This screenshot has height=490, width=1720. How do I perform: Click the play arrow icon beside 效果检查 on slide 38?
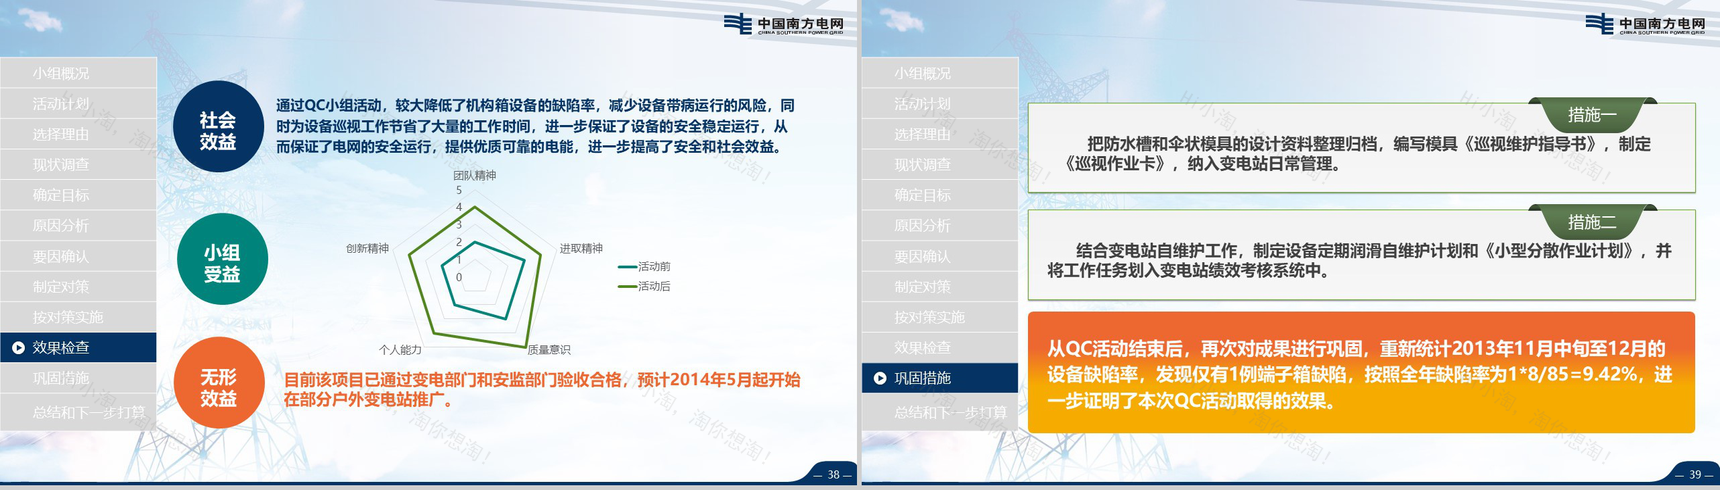point(18,348)
